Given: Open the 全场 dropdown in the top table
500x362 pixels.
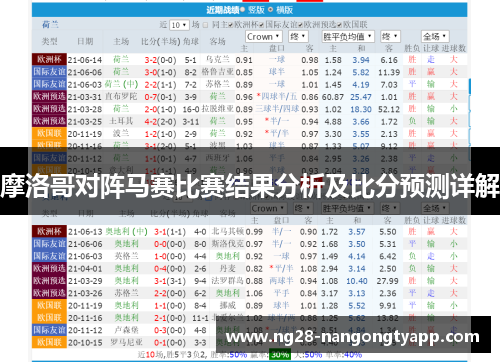Looking at the screenshot, I should coord(435,36).
